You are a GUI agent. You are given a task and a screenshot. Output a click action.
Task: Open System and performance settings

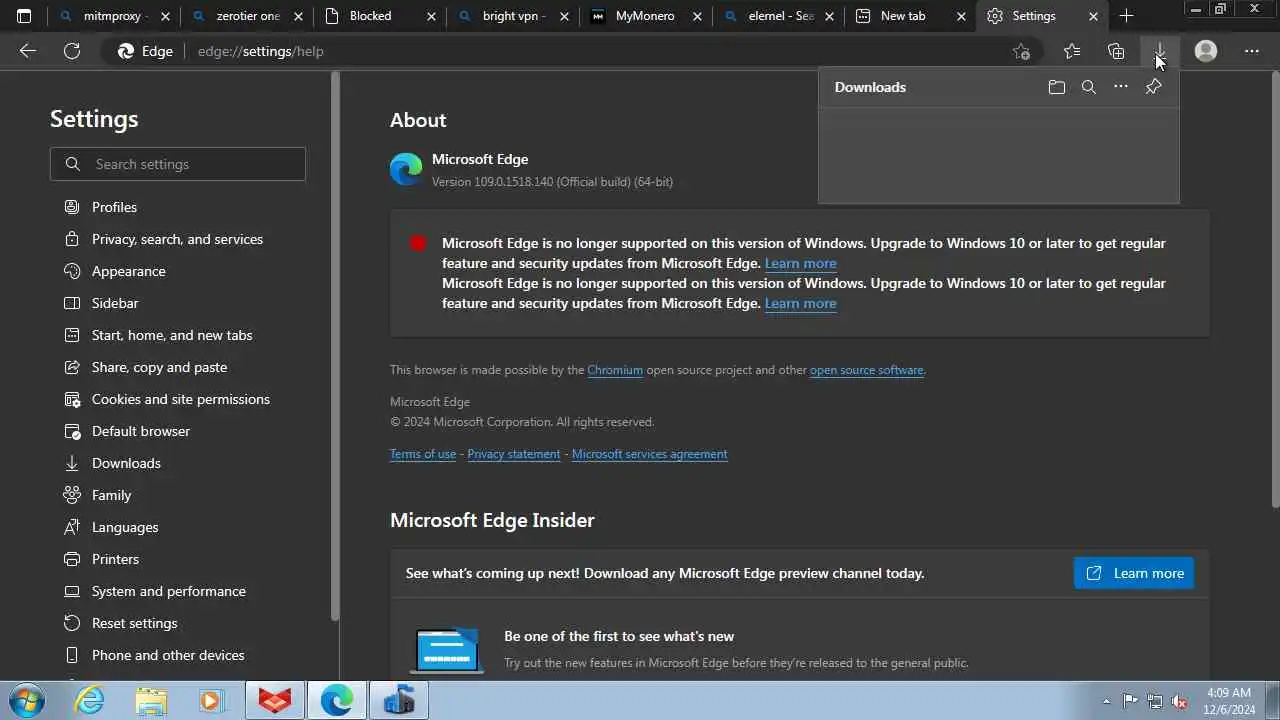point(168,591)
